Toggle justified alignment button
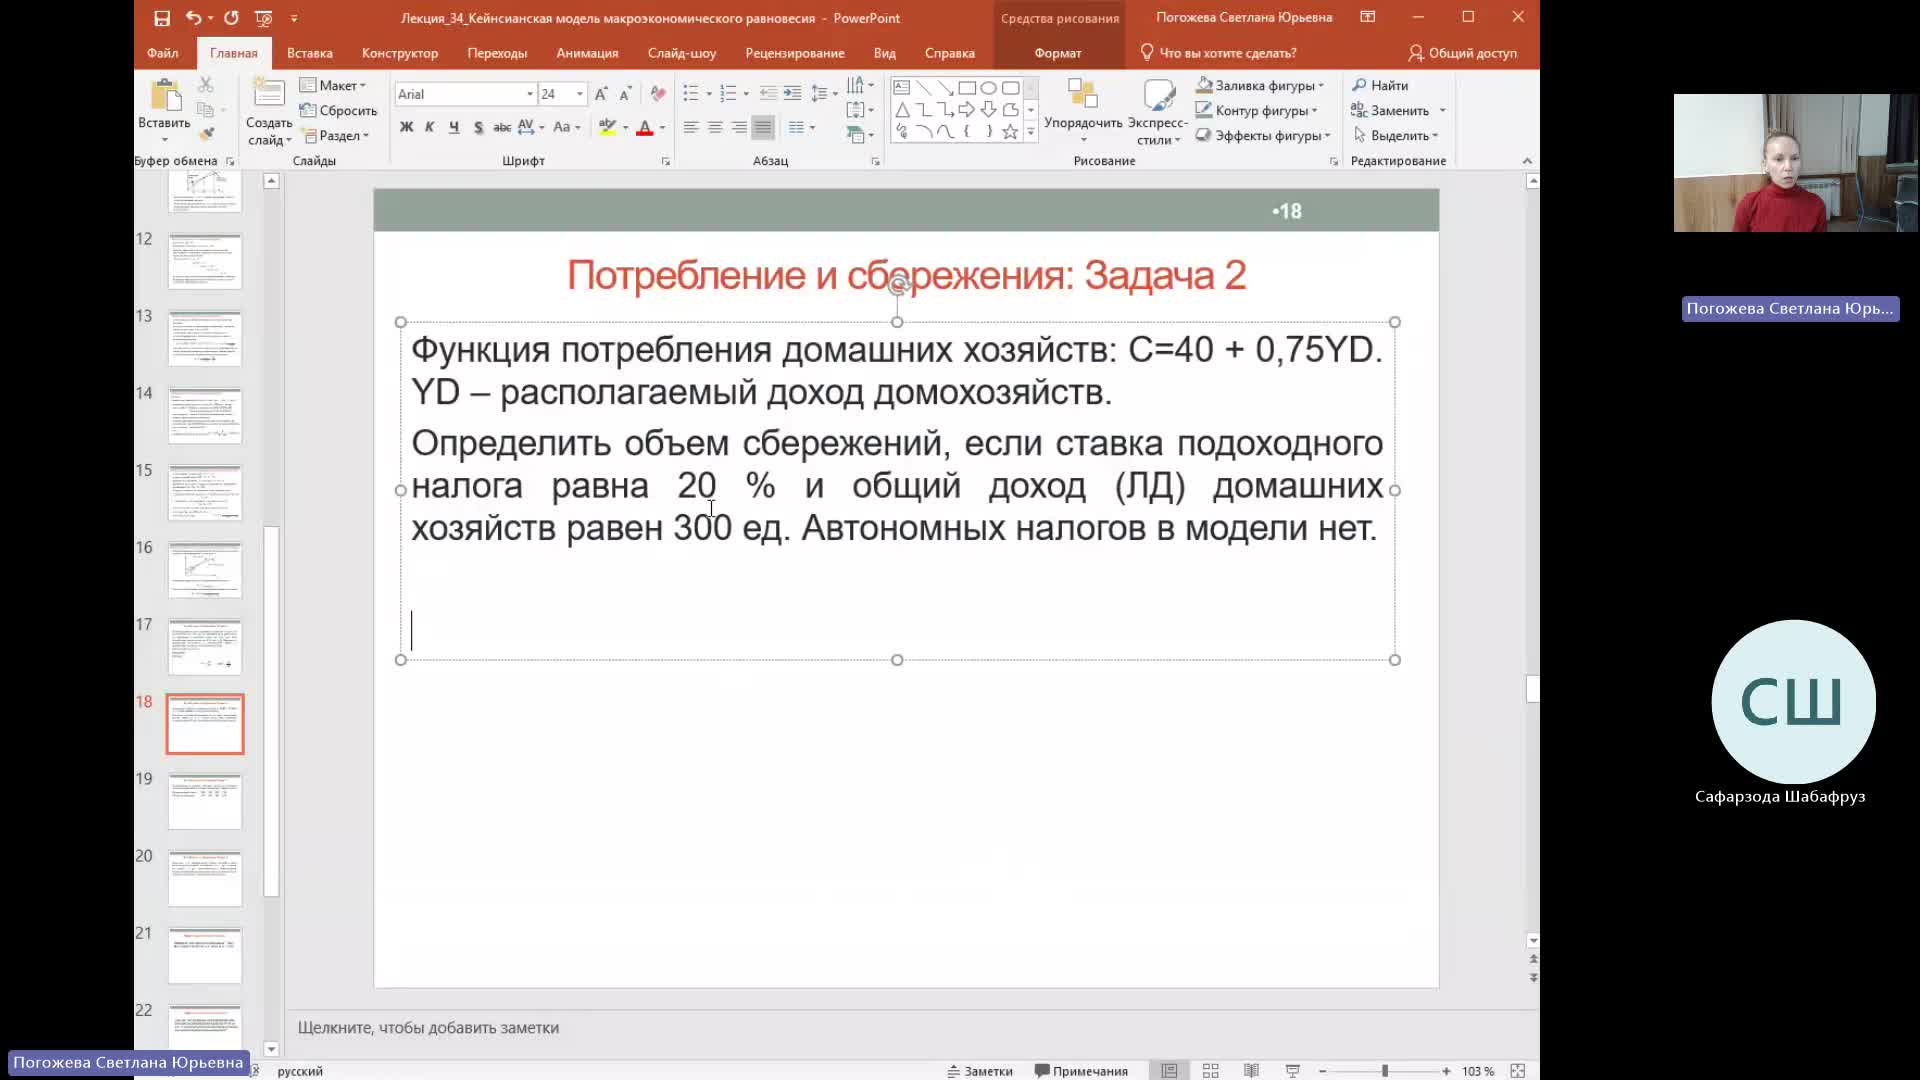 [x=763, y=127]
